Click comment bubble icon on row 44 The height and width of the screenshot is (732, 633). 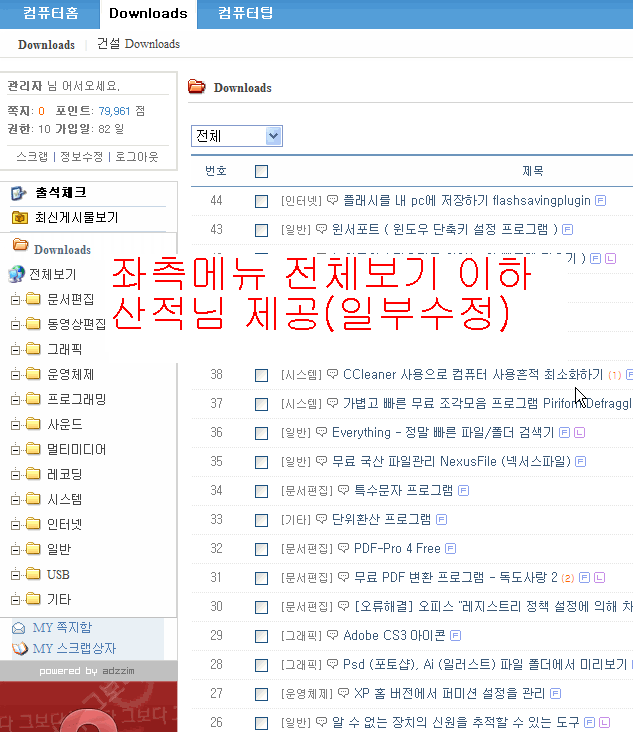coord(332,200)
